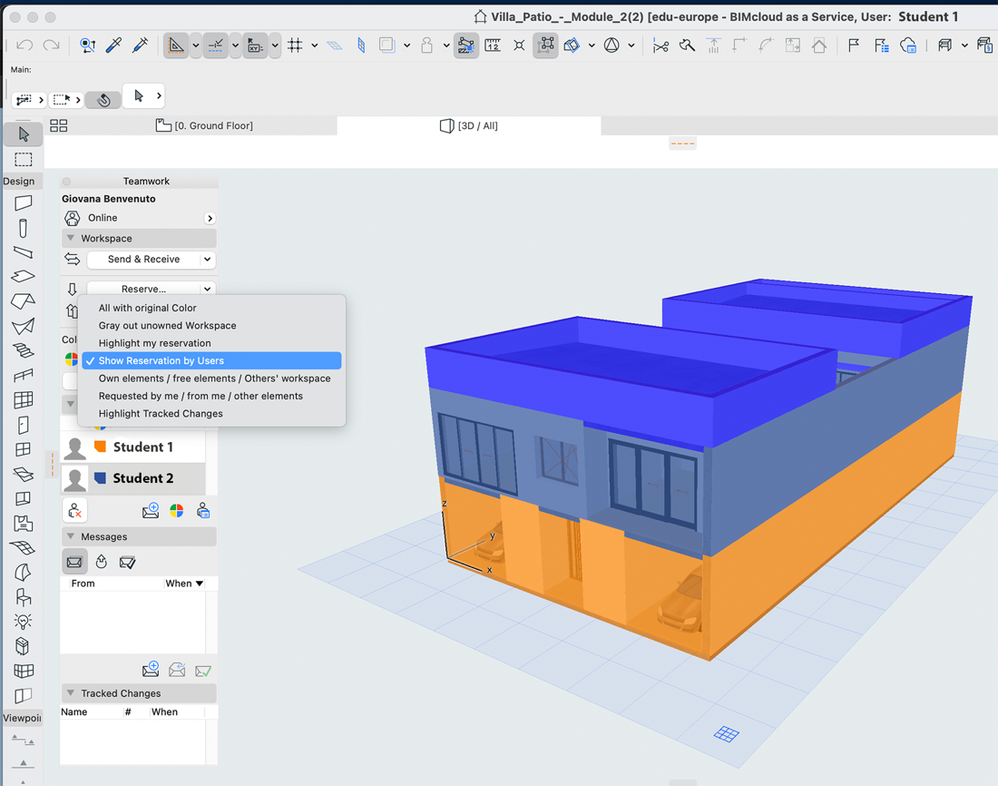Collapse the Tracked Changes section
The image size is (998, 786).
click(x=70, y=693)
